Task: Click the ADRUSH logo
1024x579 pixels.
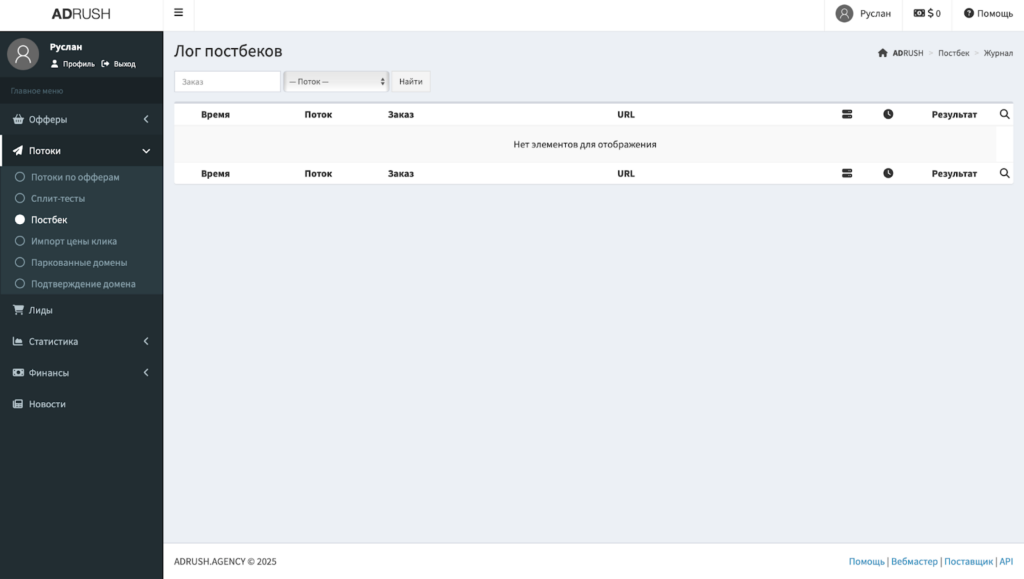Action: point(81,14)
